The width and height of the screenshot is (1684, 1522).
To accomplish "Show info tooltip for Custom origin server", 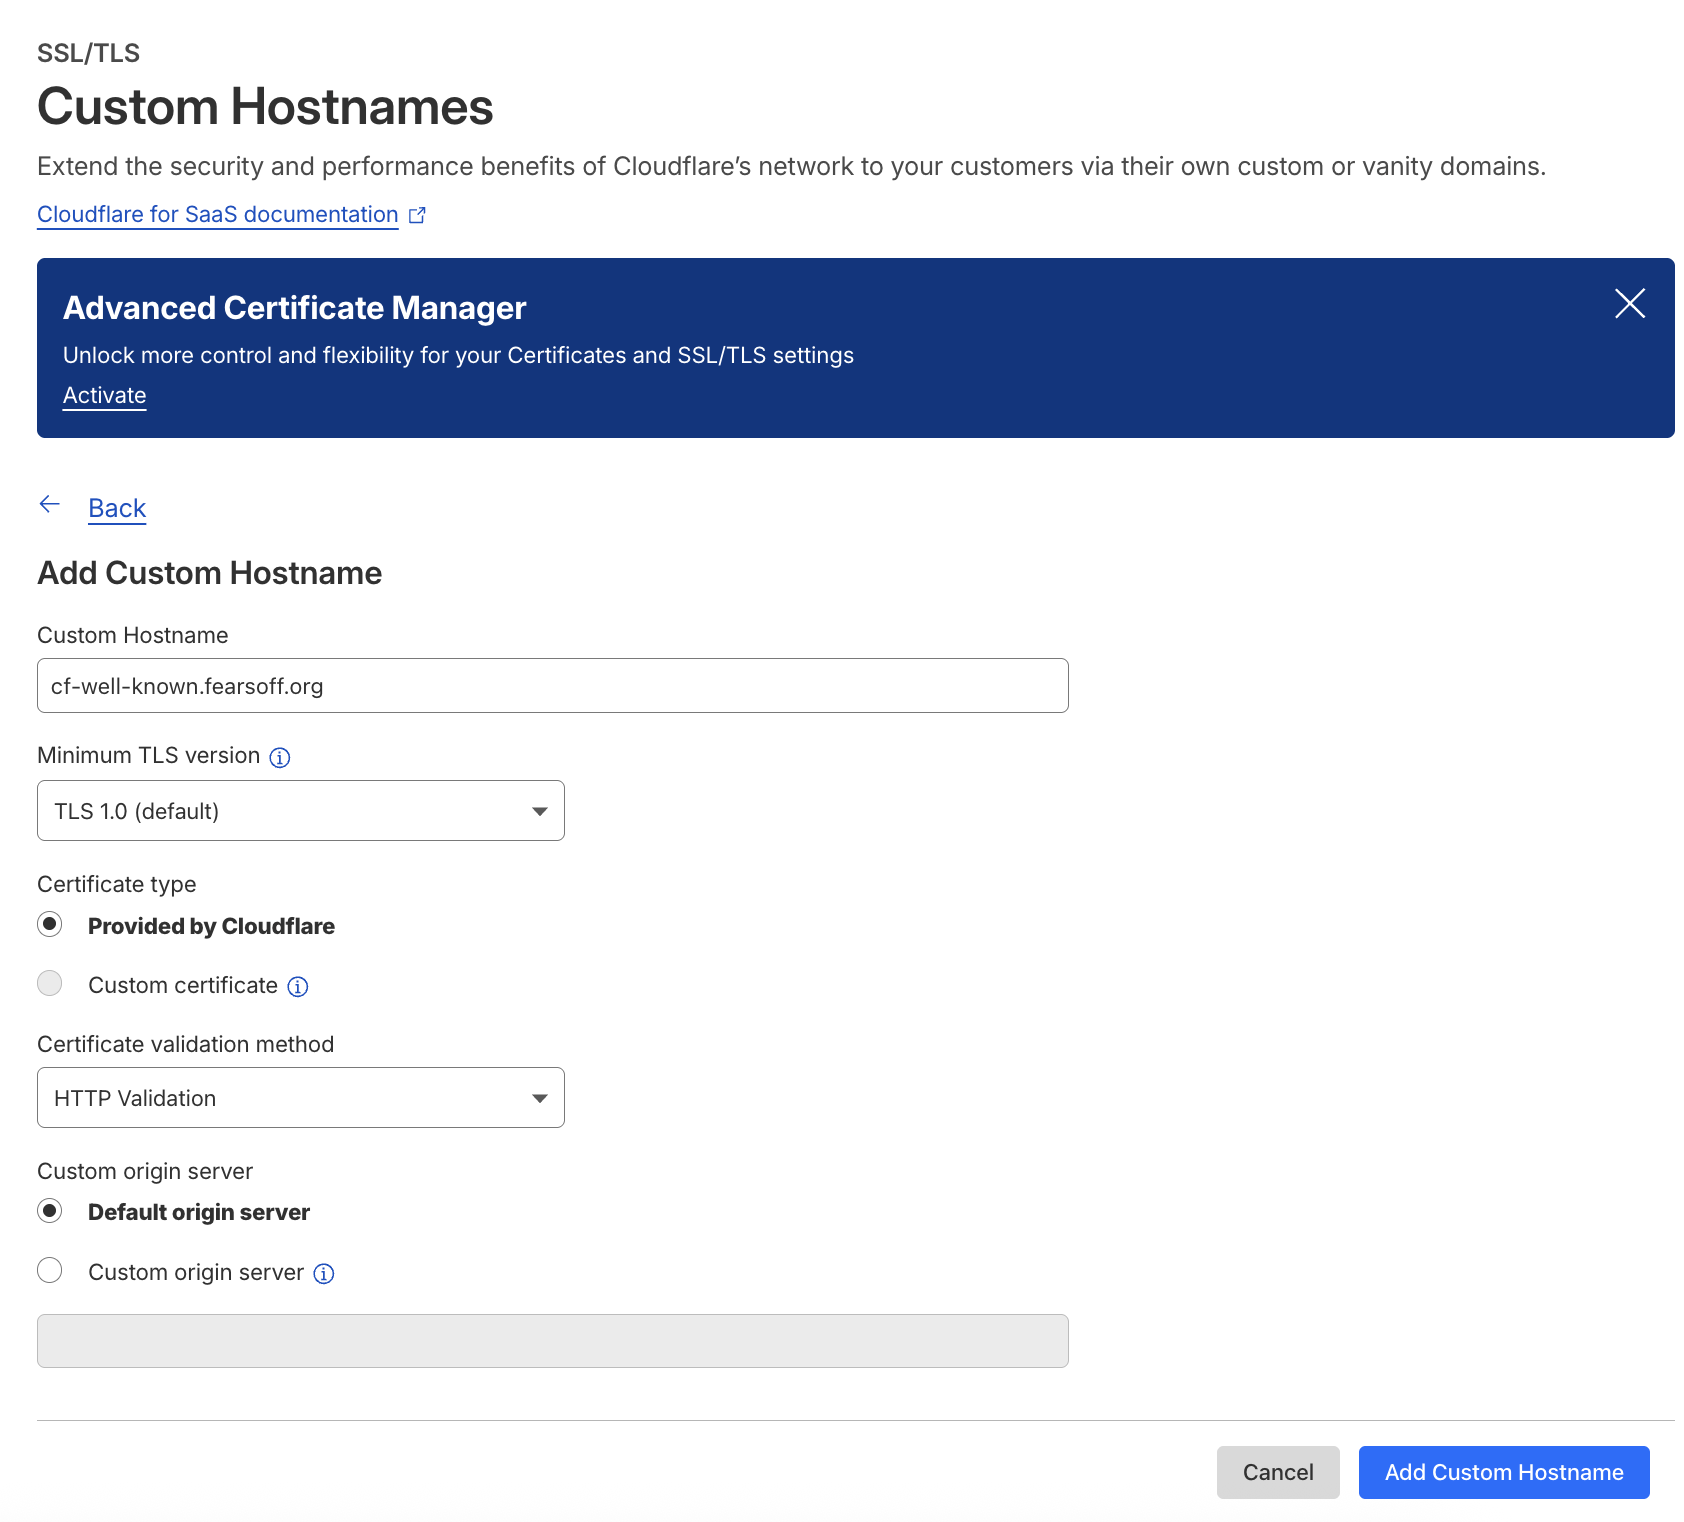I will 324,1273.
